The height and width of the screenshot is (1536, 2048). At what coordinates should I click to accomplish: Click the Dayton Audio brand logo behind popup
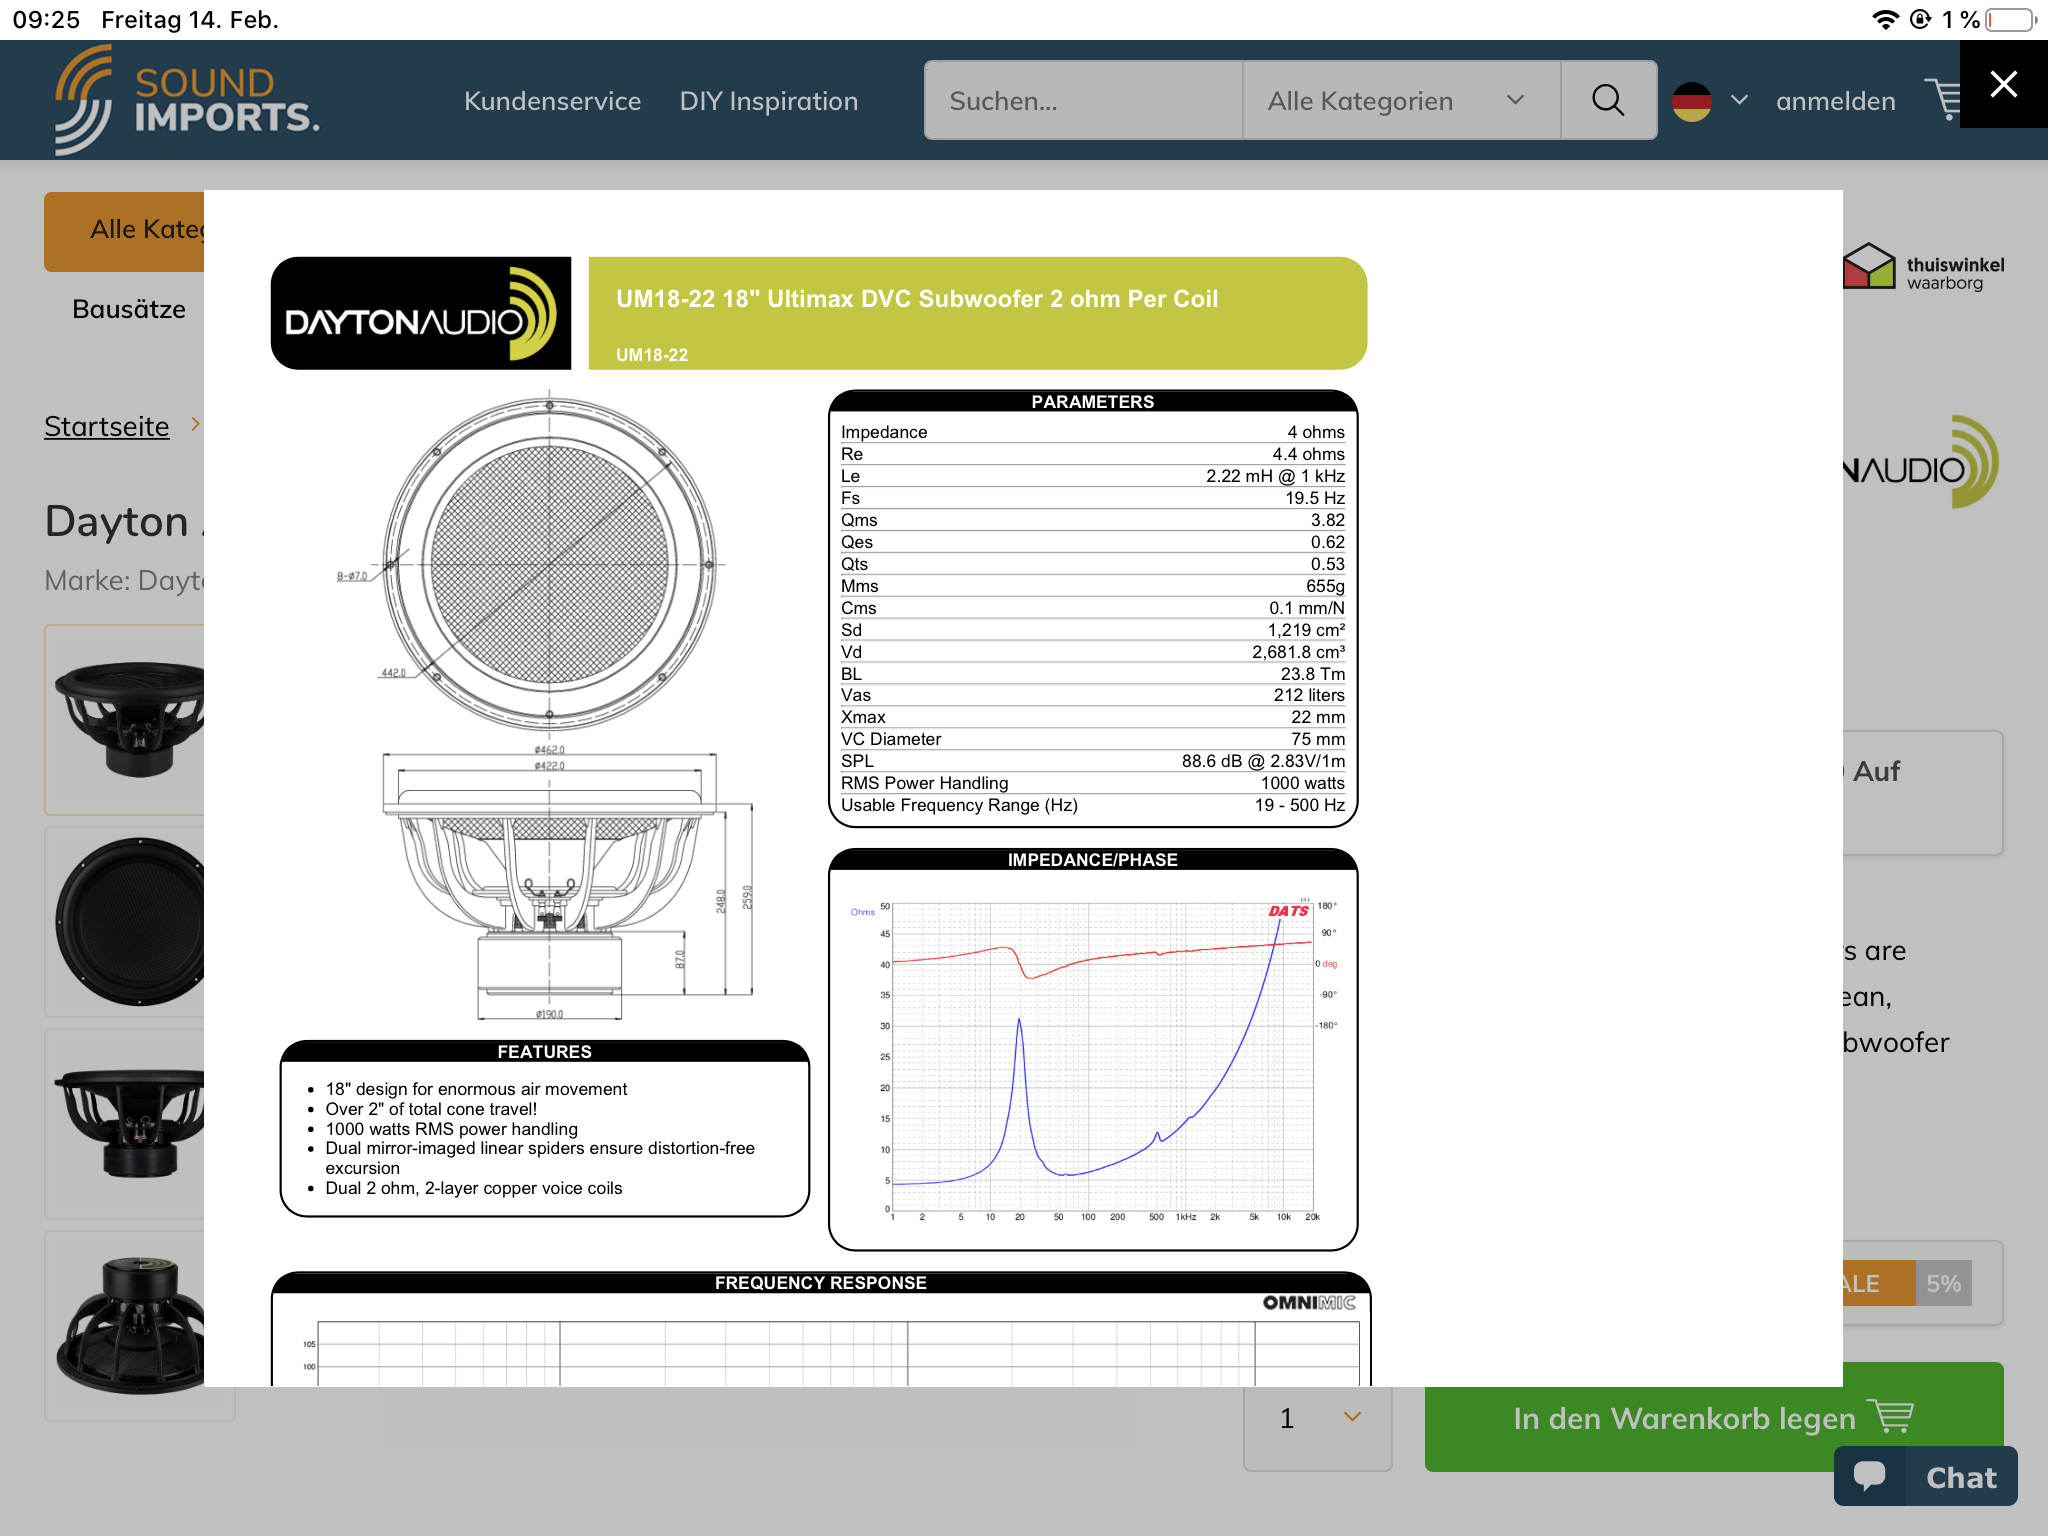[1921, 462]
